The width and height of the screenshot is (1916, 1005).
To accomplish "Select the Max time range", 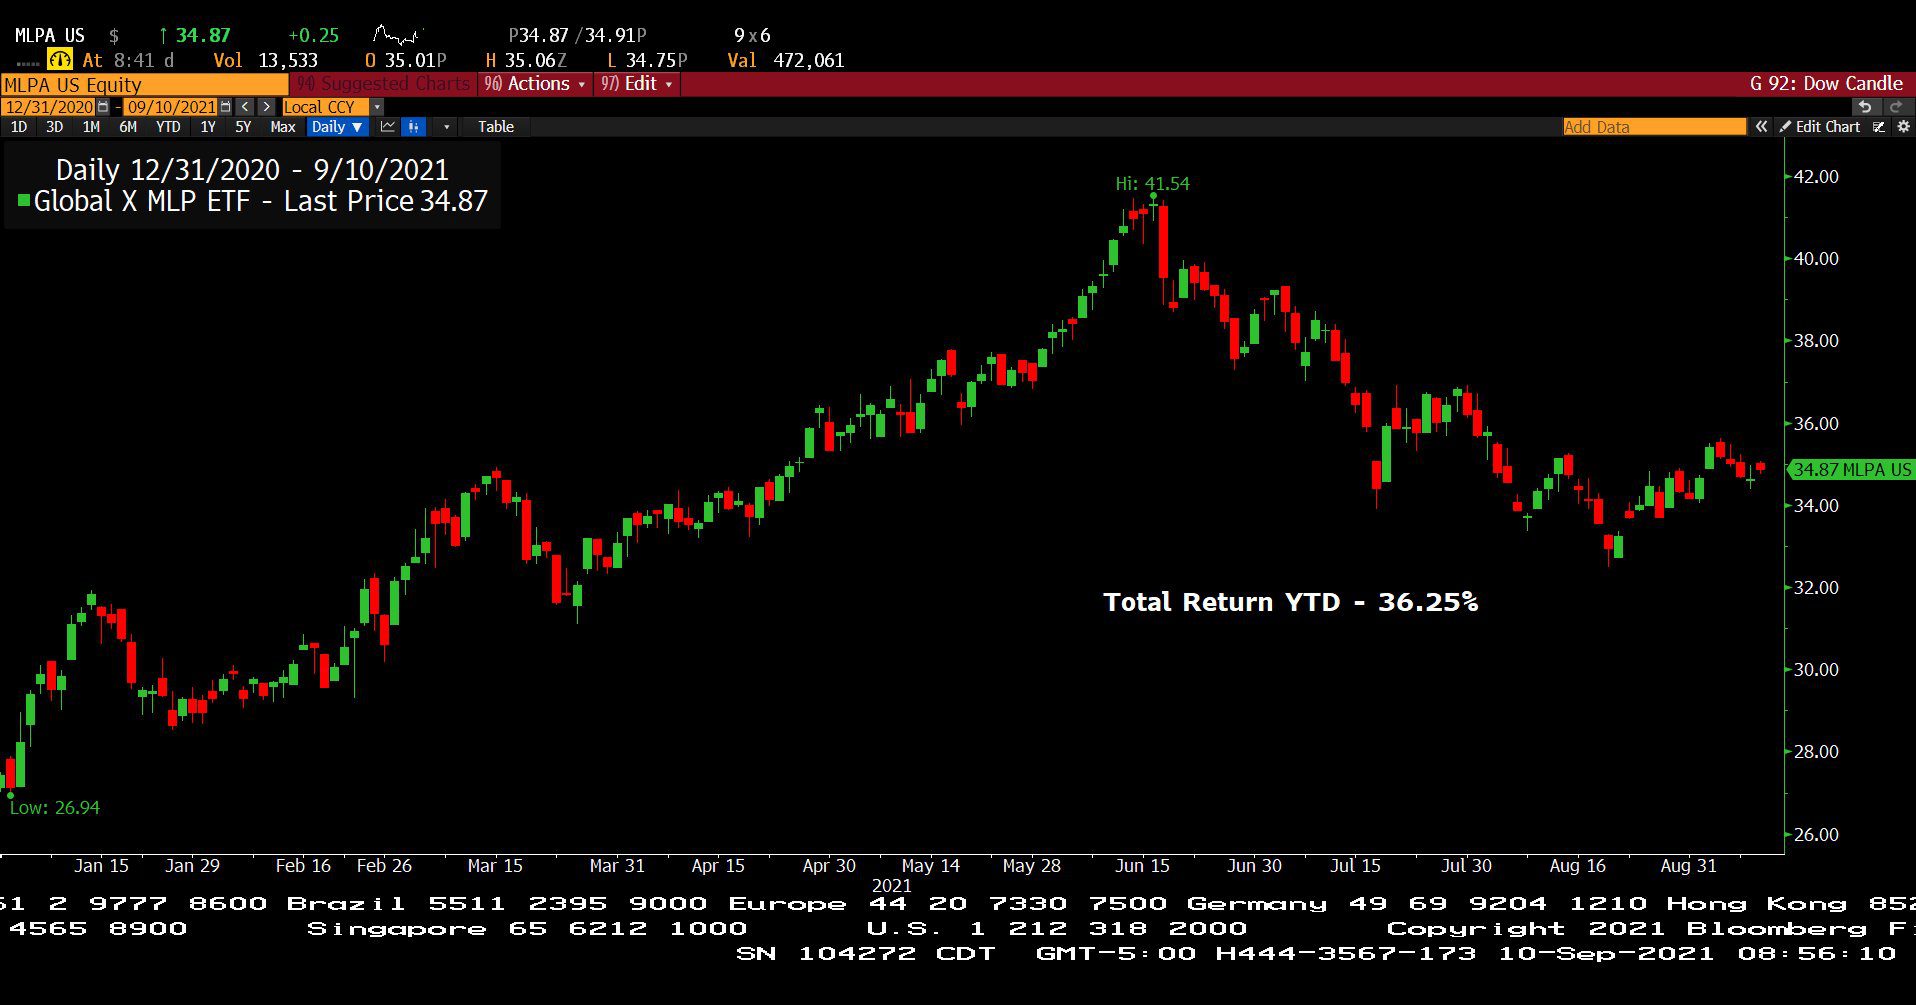I will tap(283, 127).
